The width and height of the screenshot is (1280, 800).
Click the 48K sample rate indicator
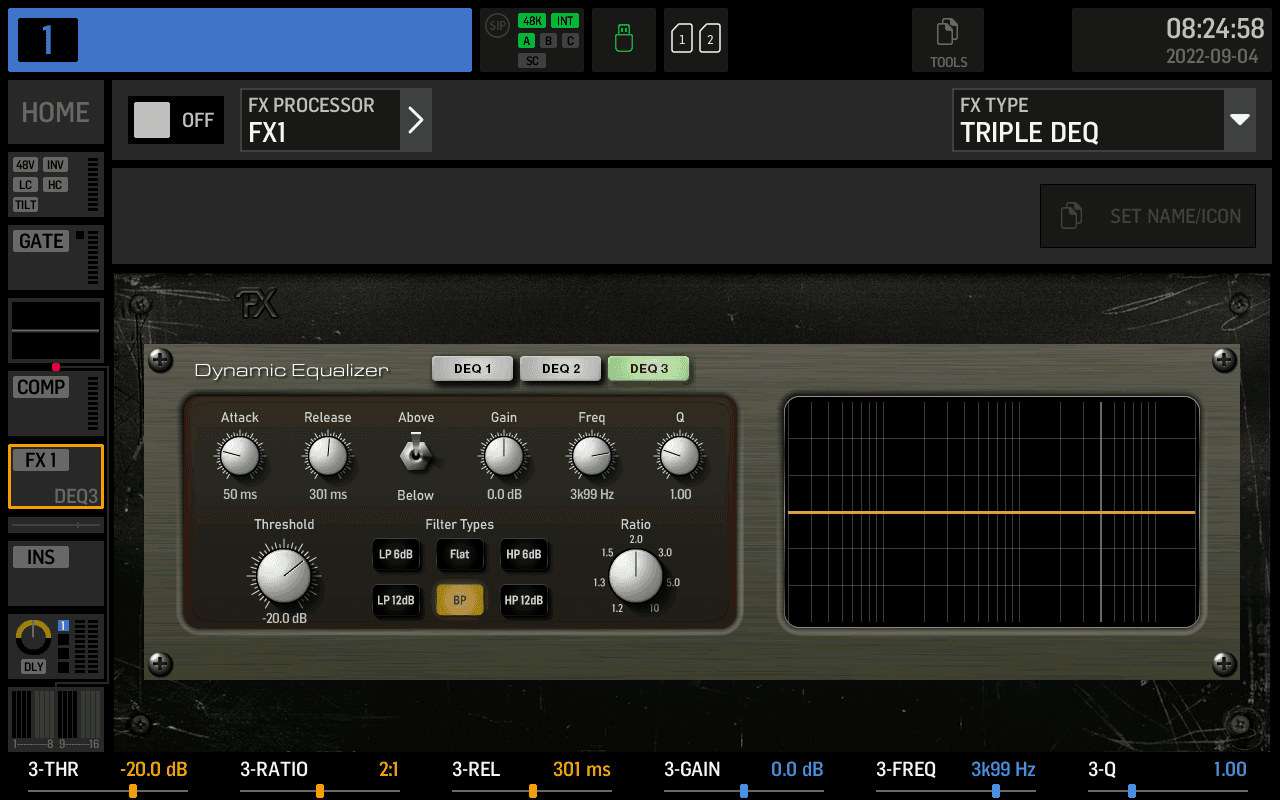coord(532,21)
